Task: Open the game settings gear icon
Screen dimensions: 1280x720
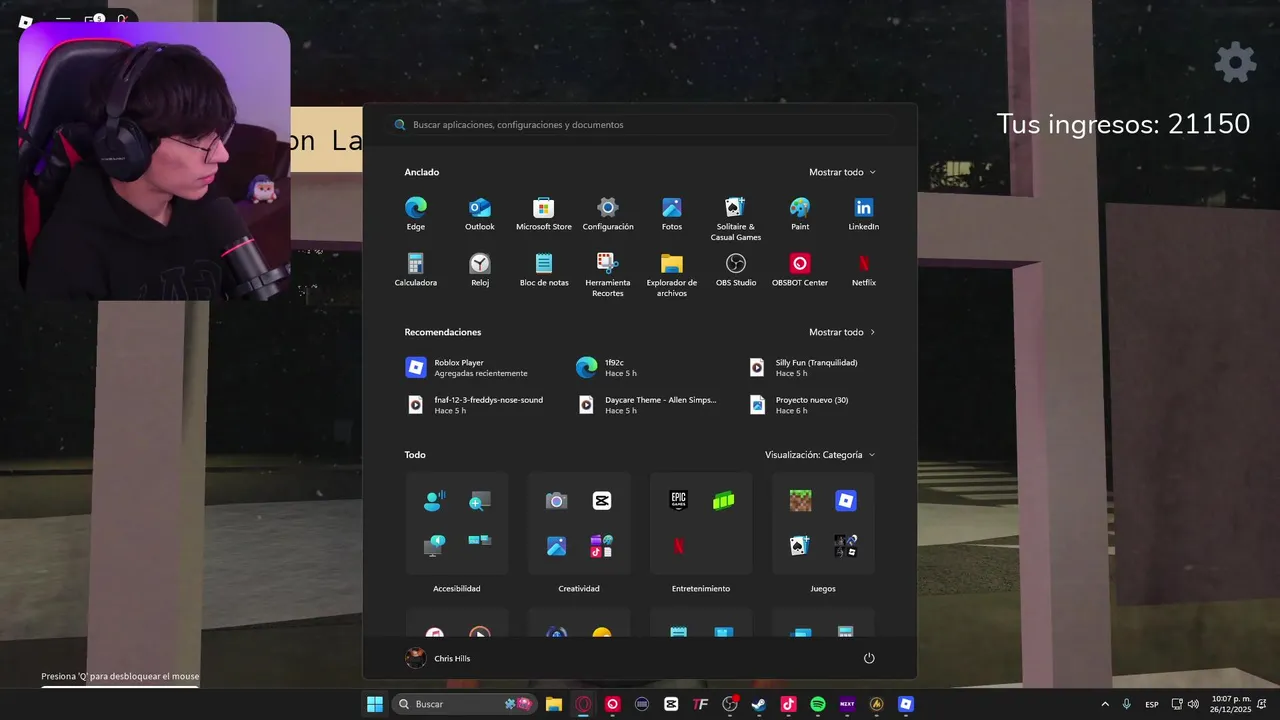Action: 1235,62
